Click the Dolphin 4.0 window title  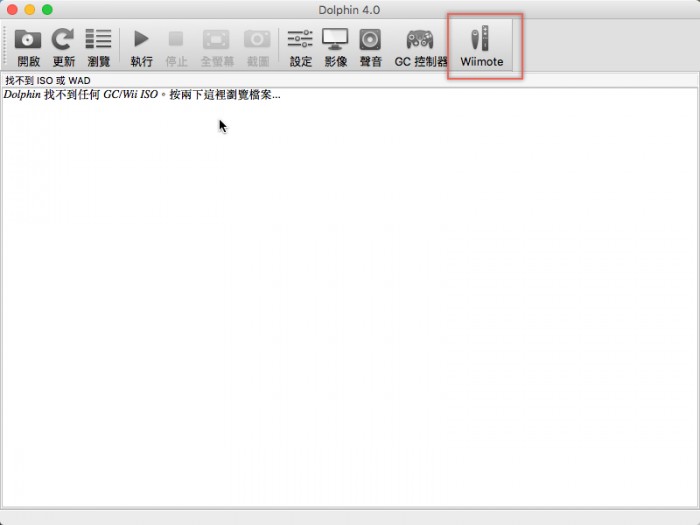coord(349,10)
